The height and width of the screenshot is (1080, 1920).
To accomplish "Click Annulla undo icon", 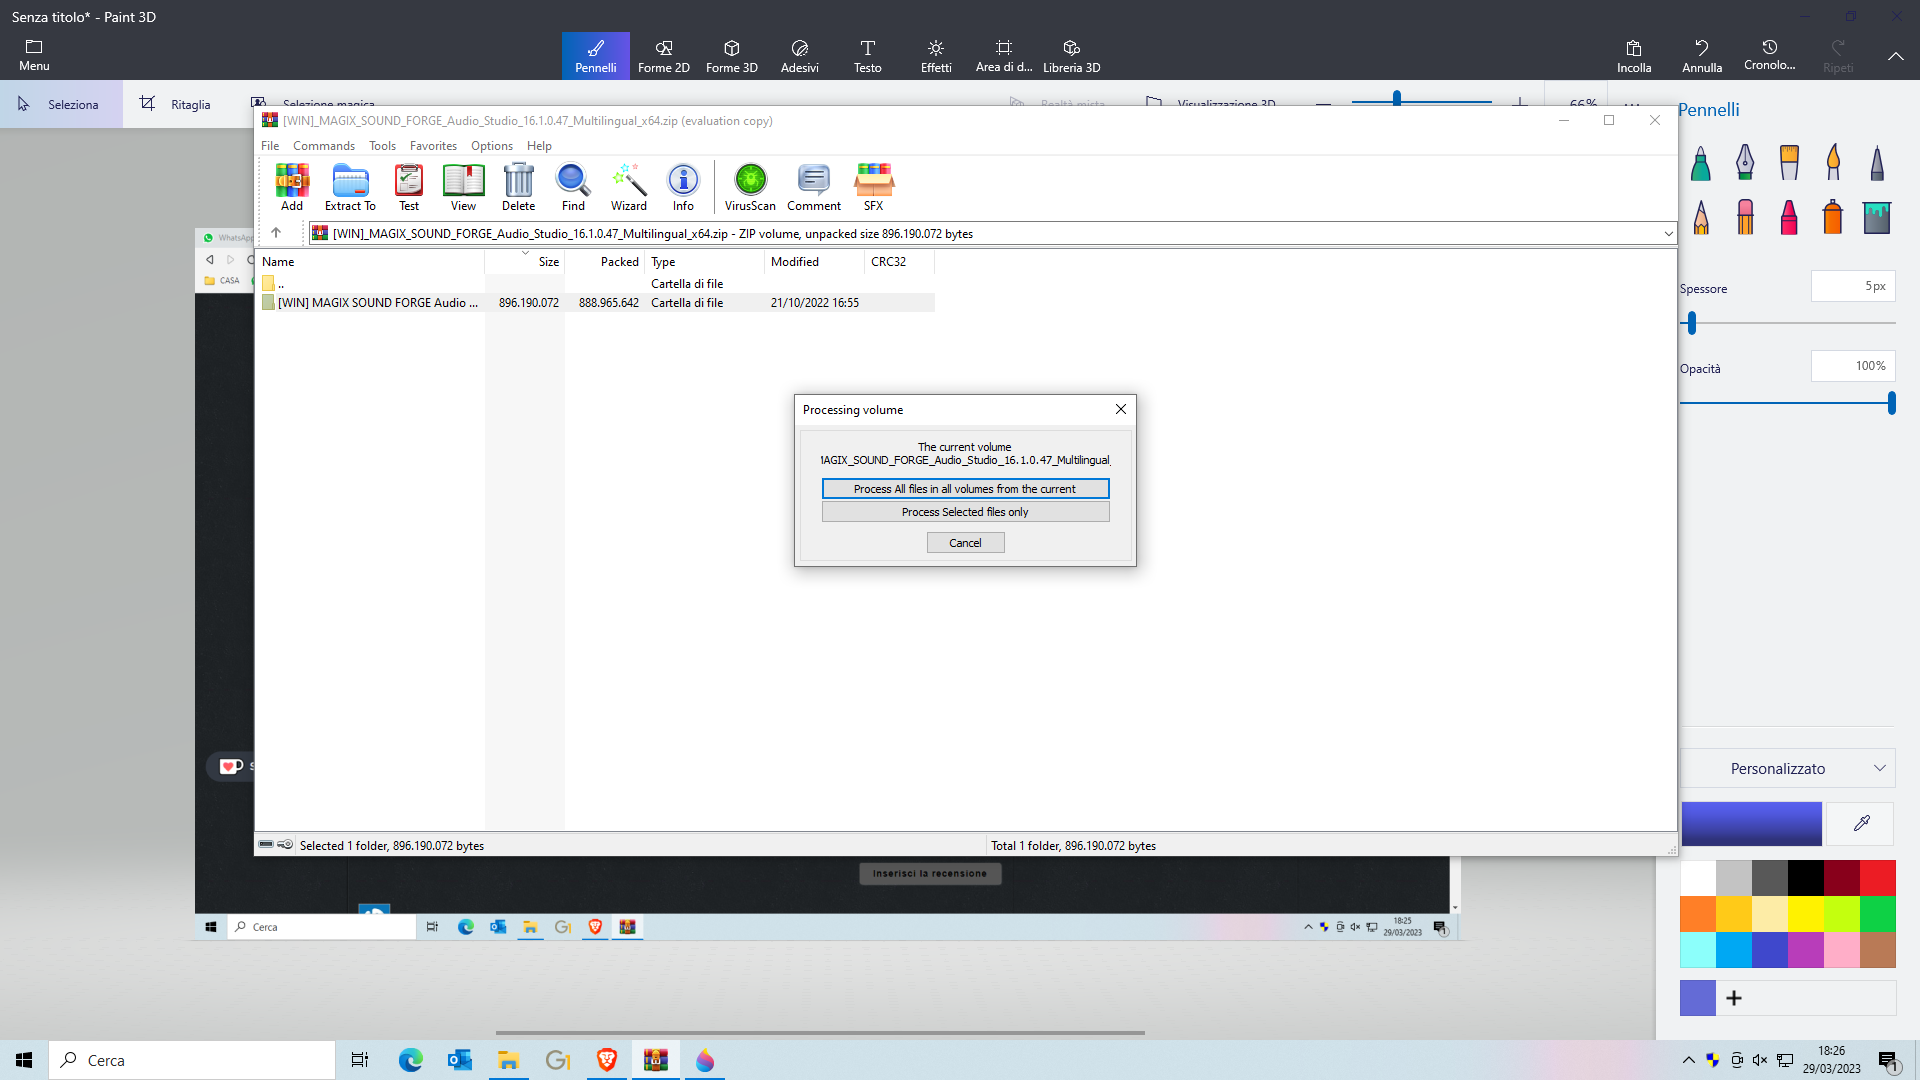I will coord(1702,56).
